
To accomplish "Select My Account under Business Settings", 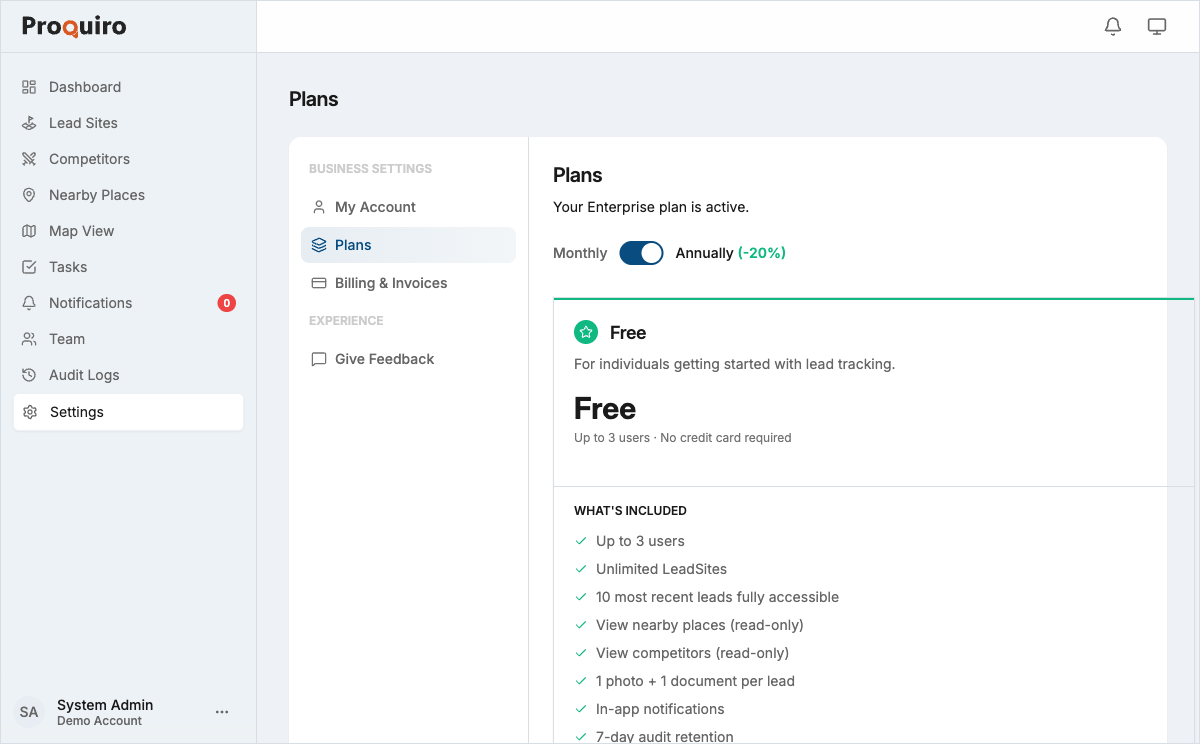I will tap(377, 206).
